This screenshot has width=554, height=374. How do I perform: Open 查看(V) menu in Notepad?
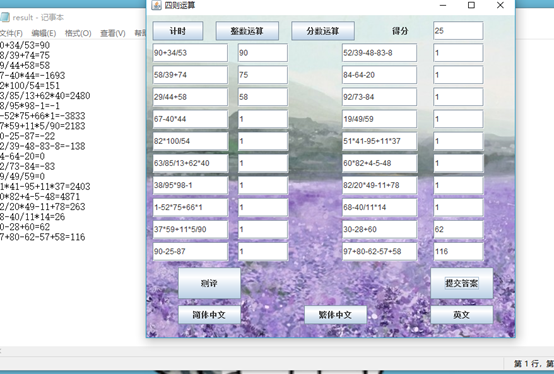point(113,33)
